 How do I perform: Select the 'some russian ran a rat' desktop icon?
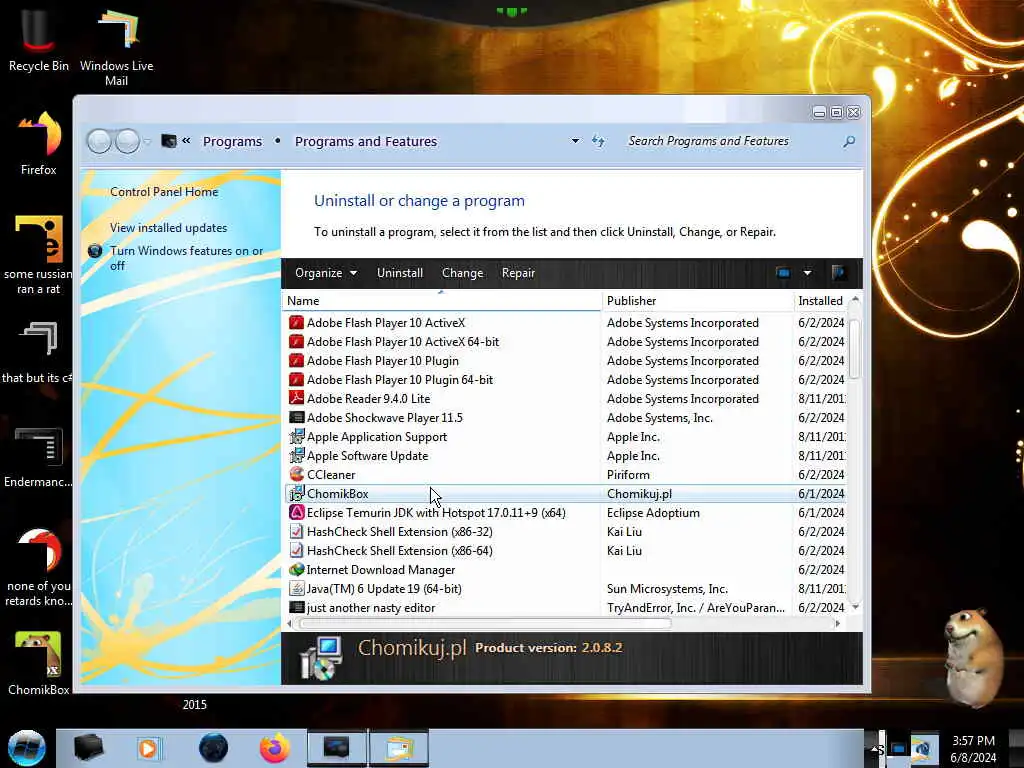[39, 255]
